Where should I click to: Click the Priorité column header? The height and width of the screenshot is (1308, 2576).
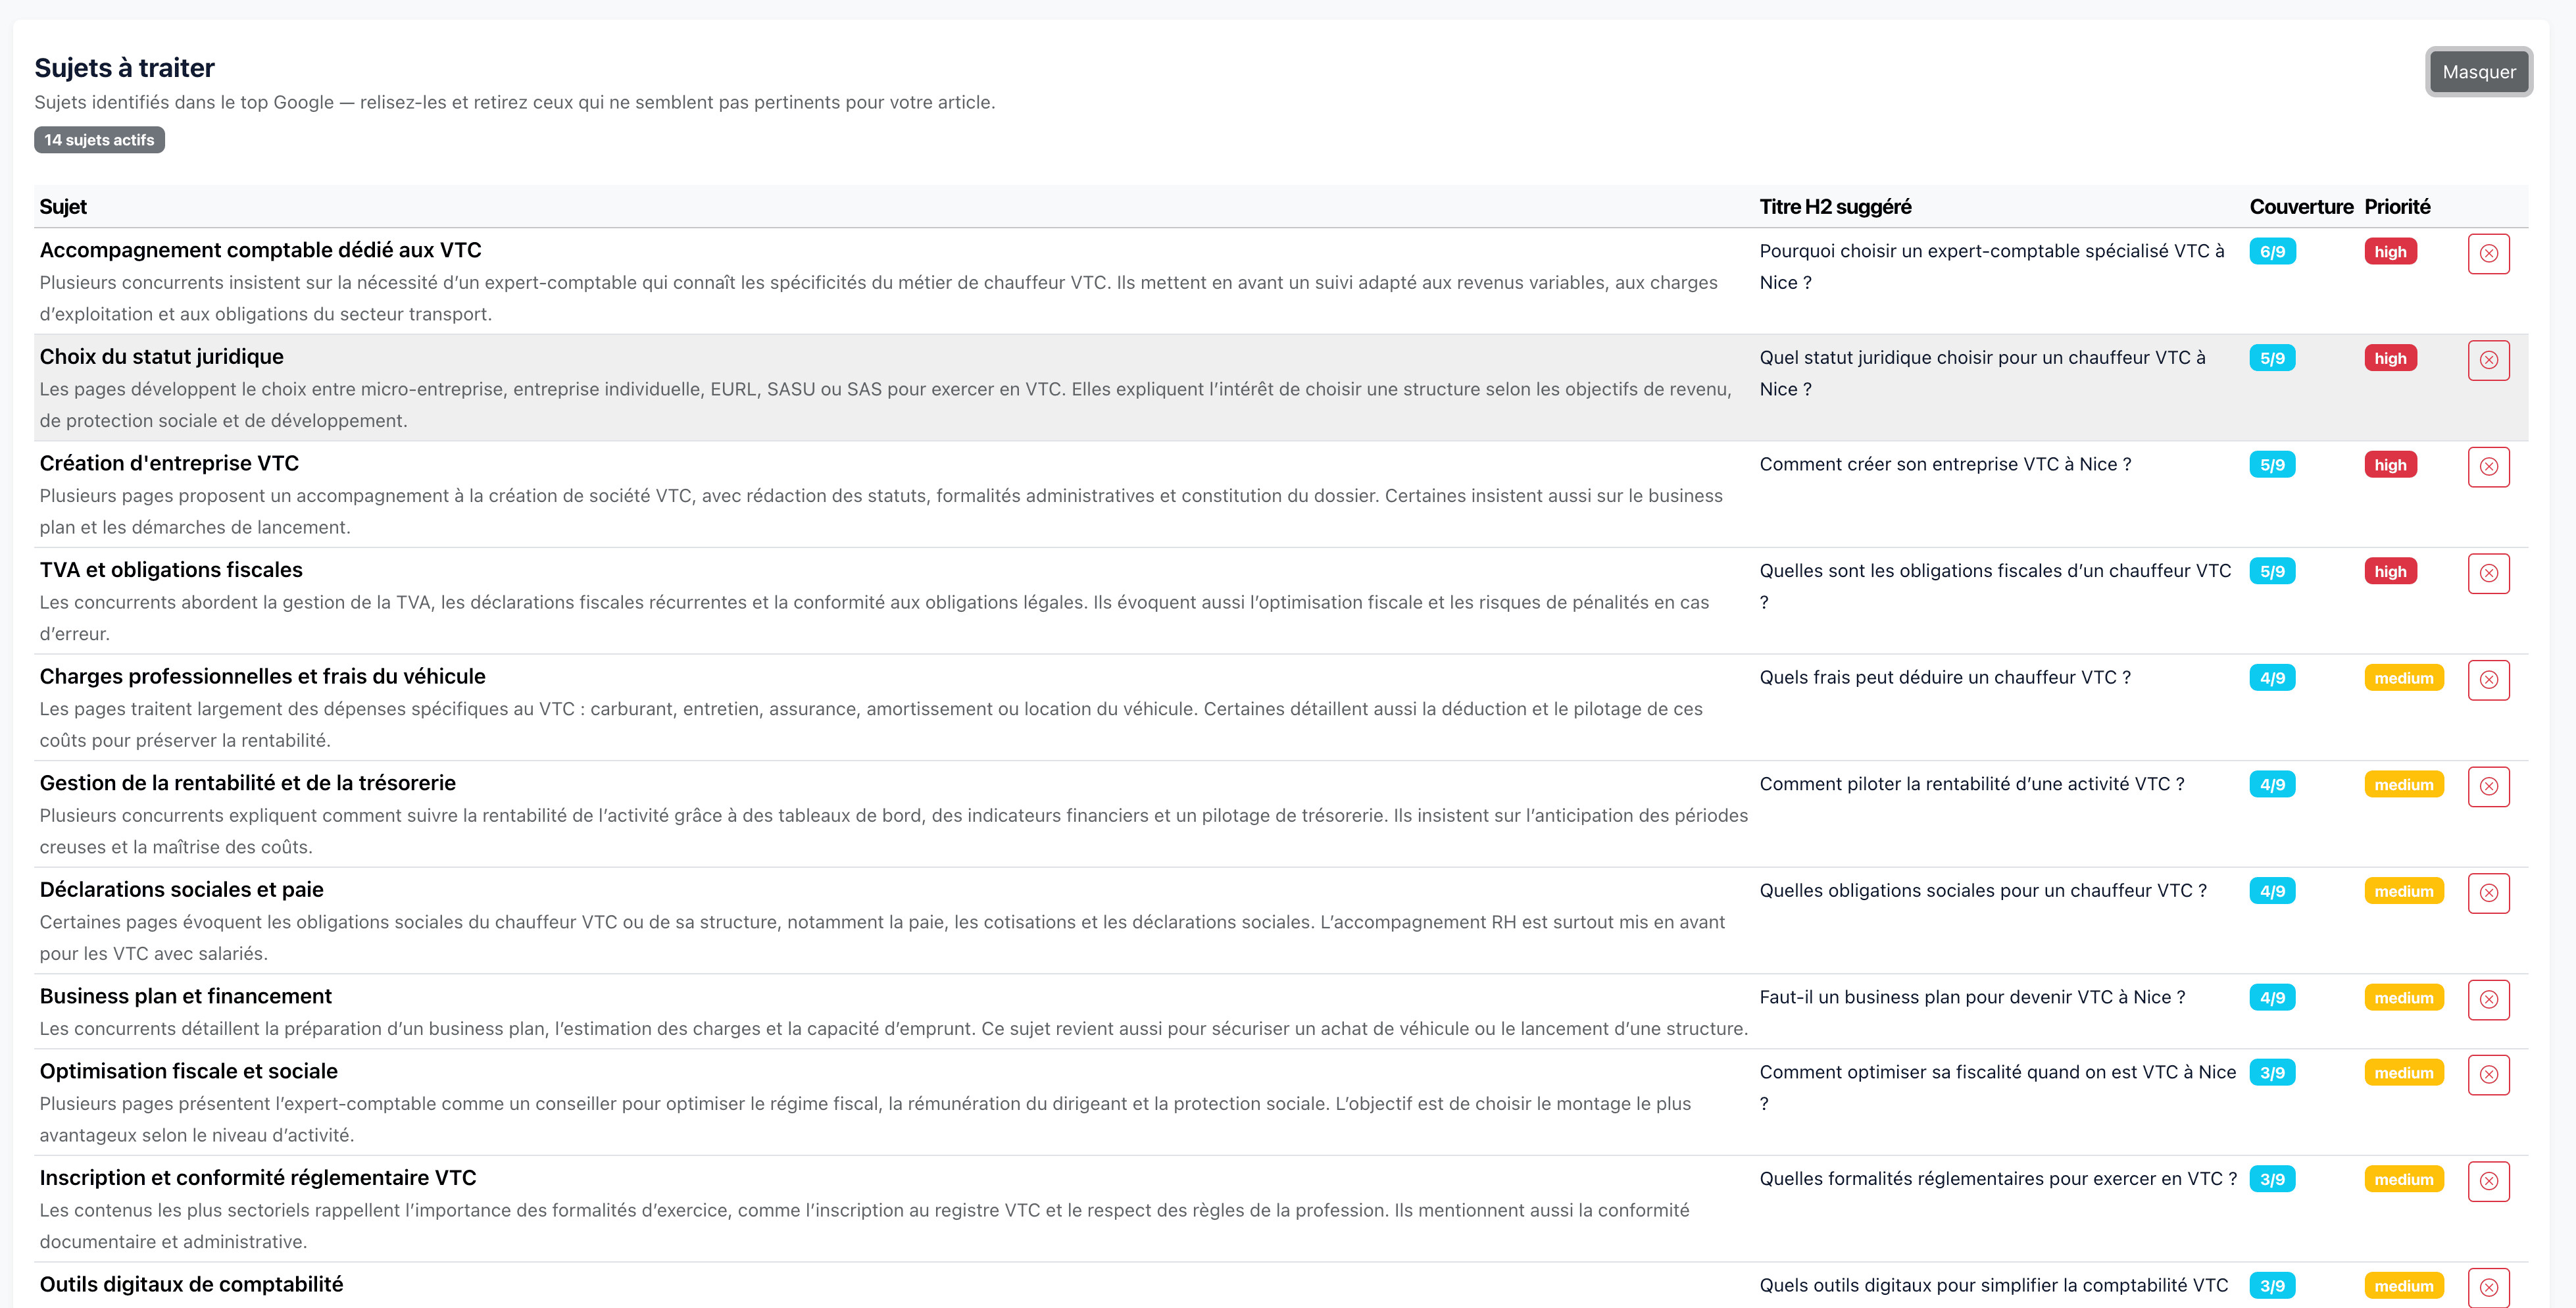(x=2396, y=207)
